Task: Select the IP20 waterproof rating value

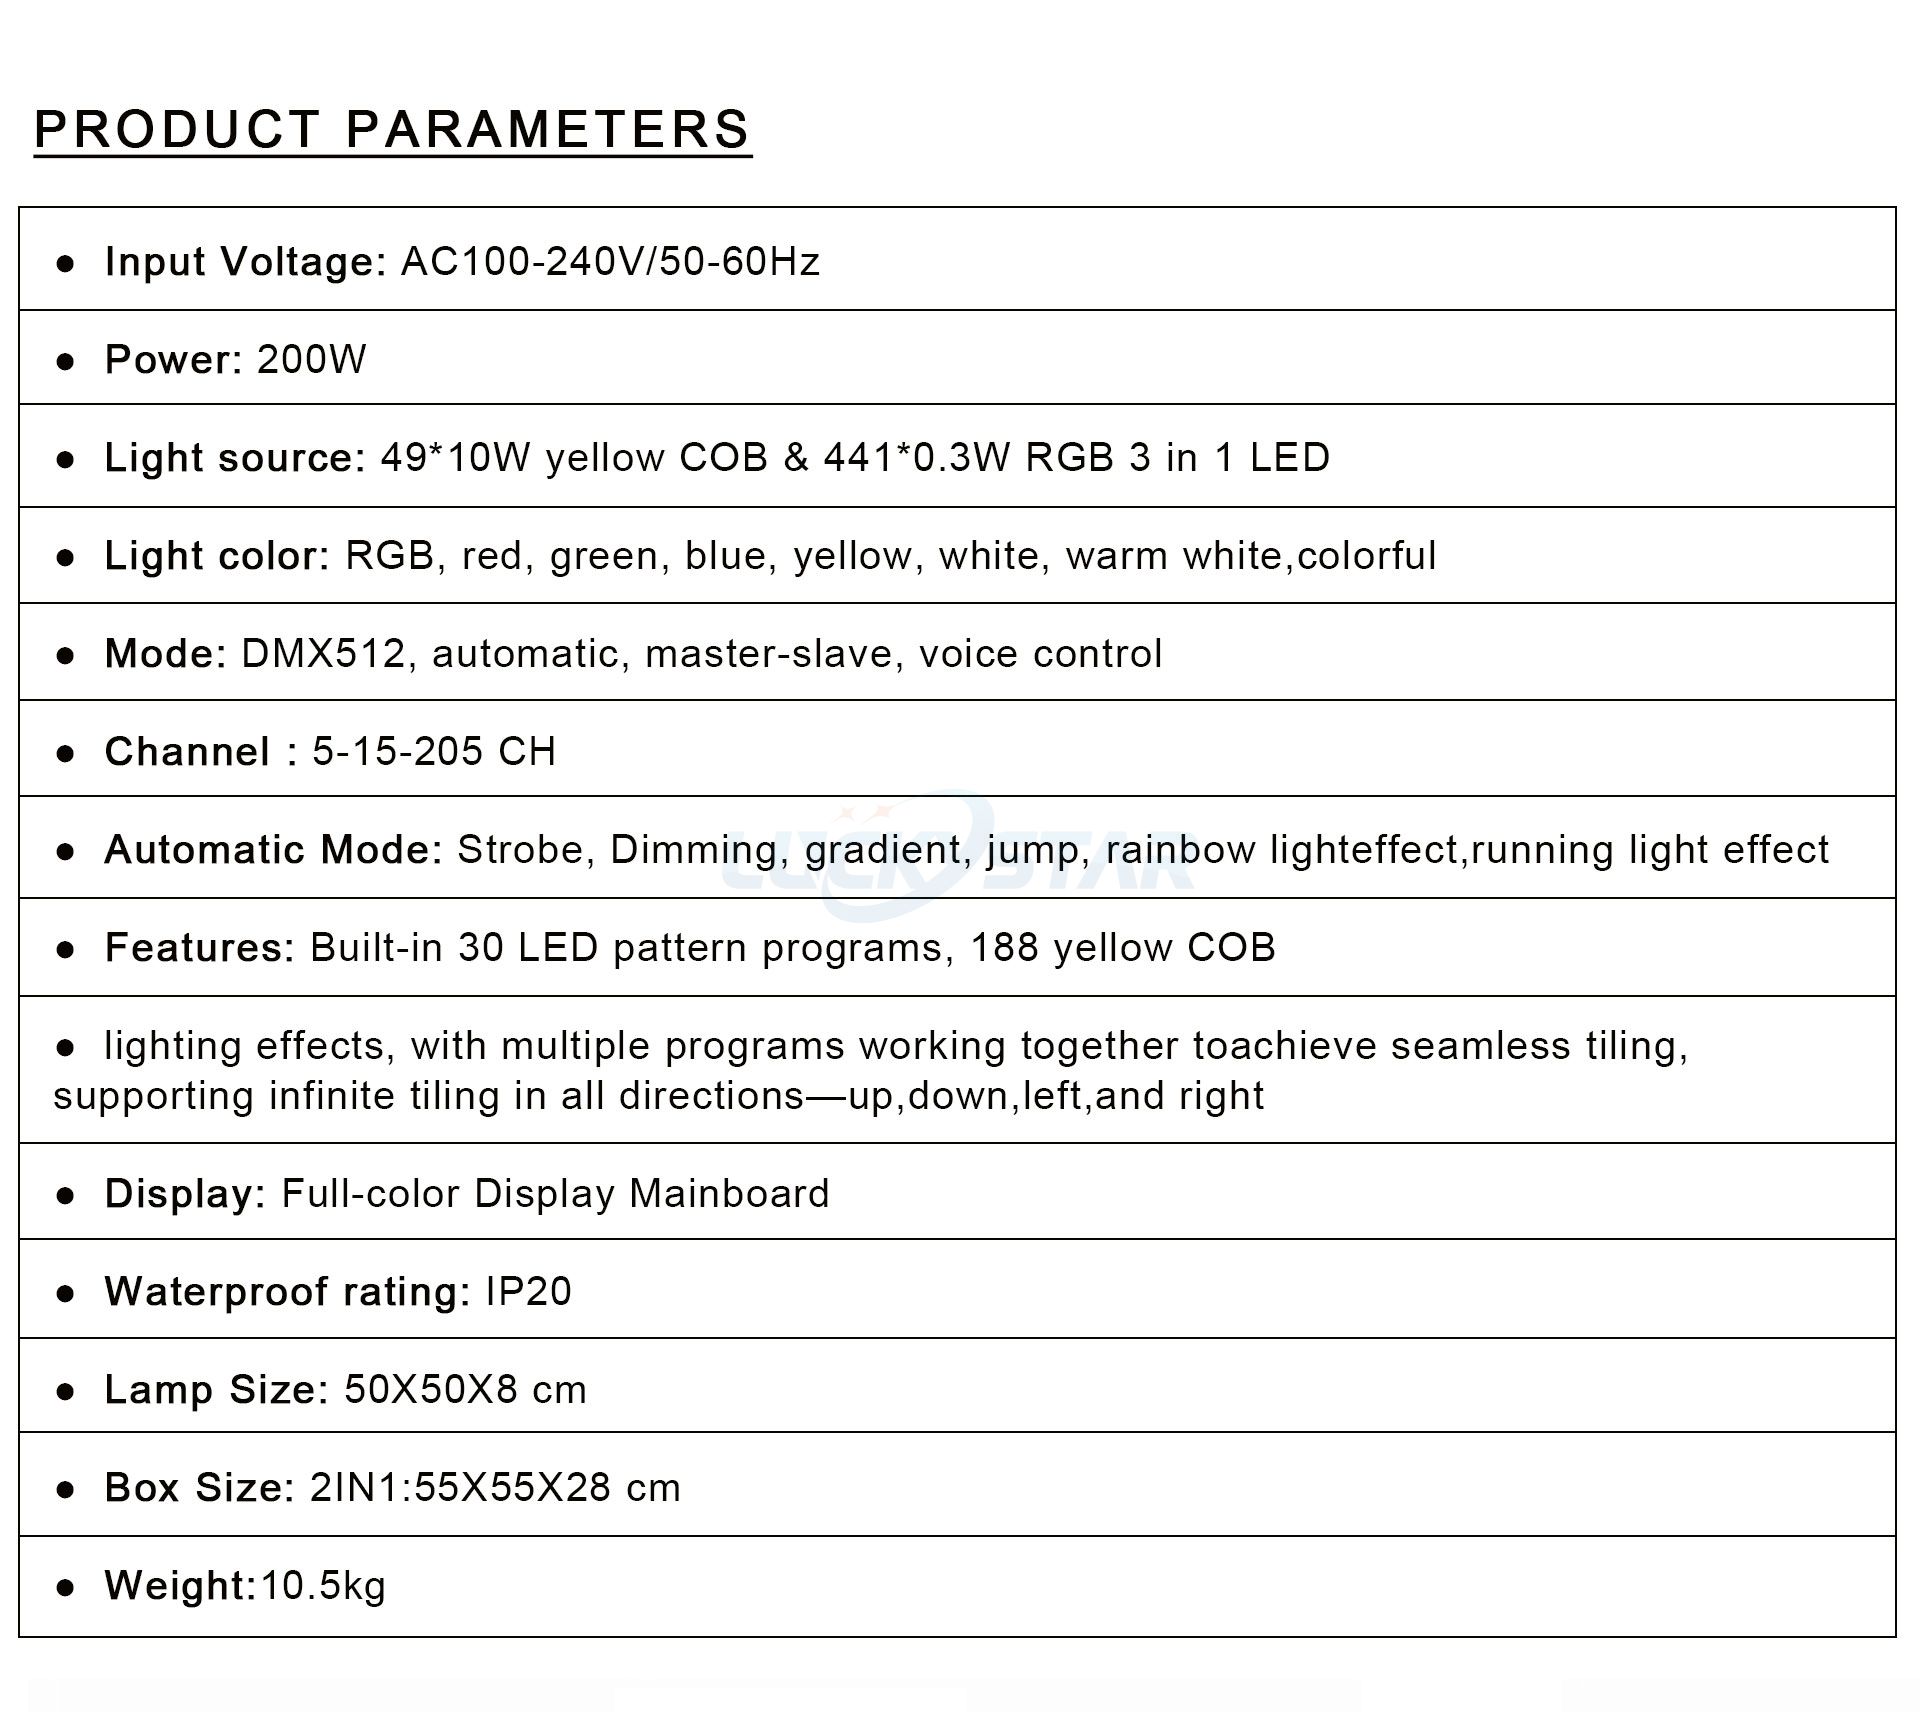Action: click(528, 1292)
